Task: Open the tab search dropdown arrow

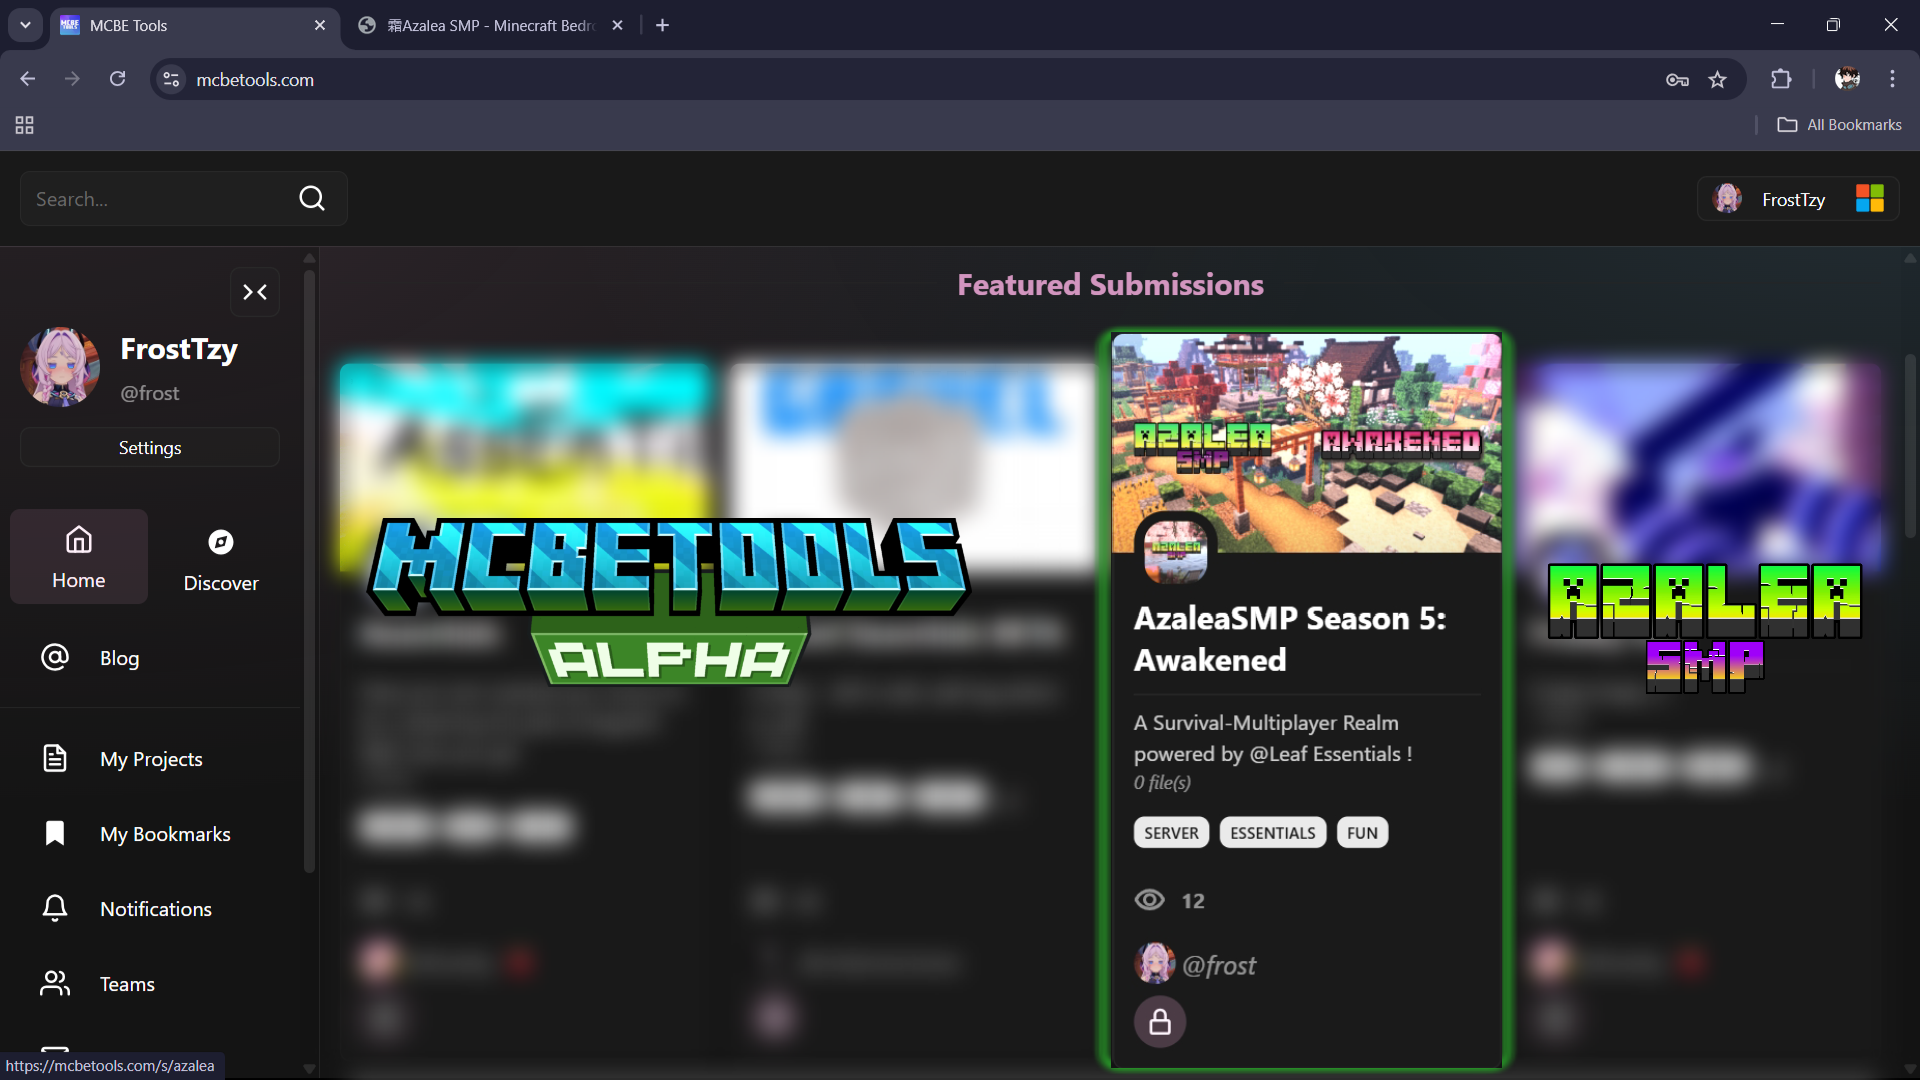Action: pyautogui.click(x=25, y=25)
